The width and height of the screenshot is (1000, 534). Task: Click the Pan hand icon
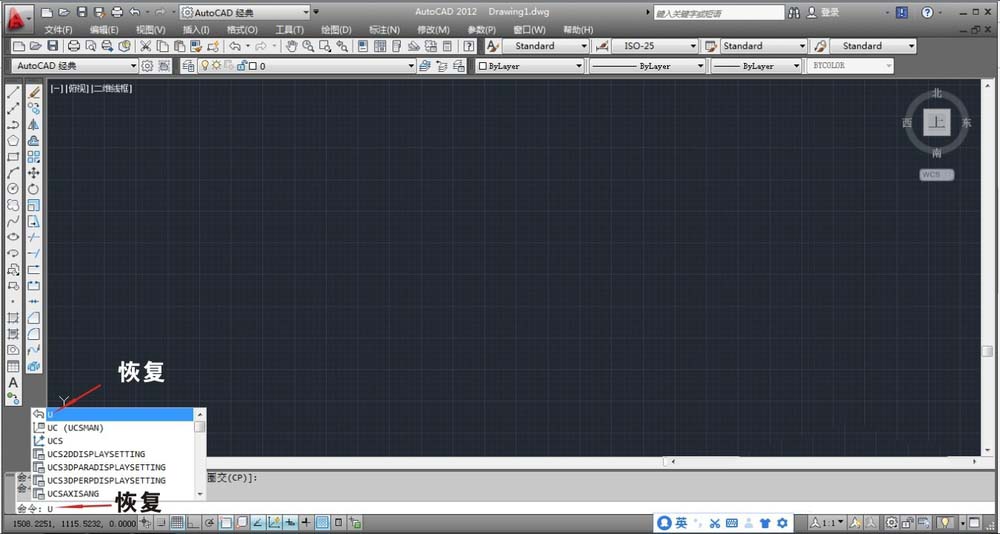click(291, 46)
